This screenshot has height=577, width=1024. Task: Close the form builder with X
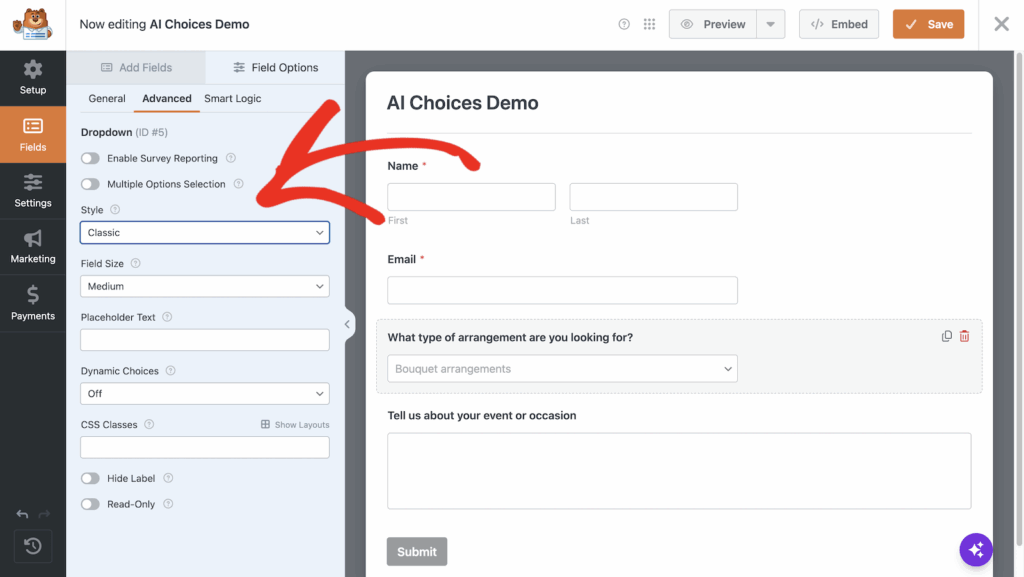tap(1001, 24)
